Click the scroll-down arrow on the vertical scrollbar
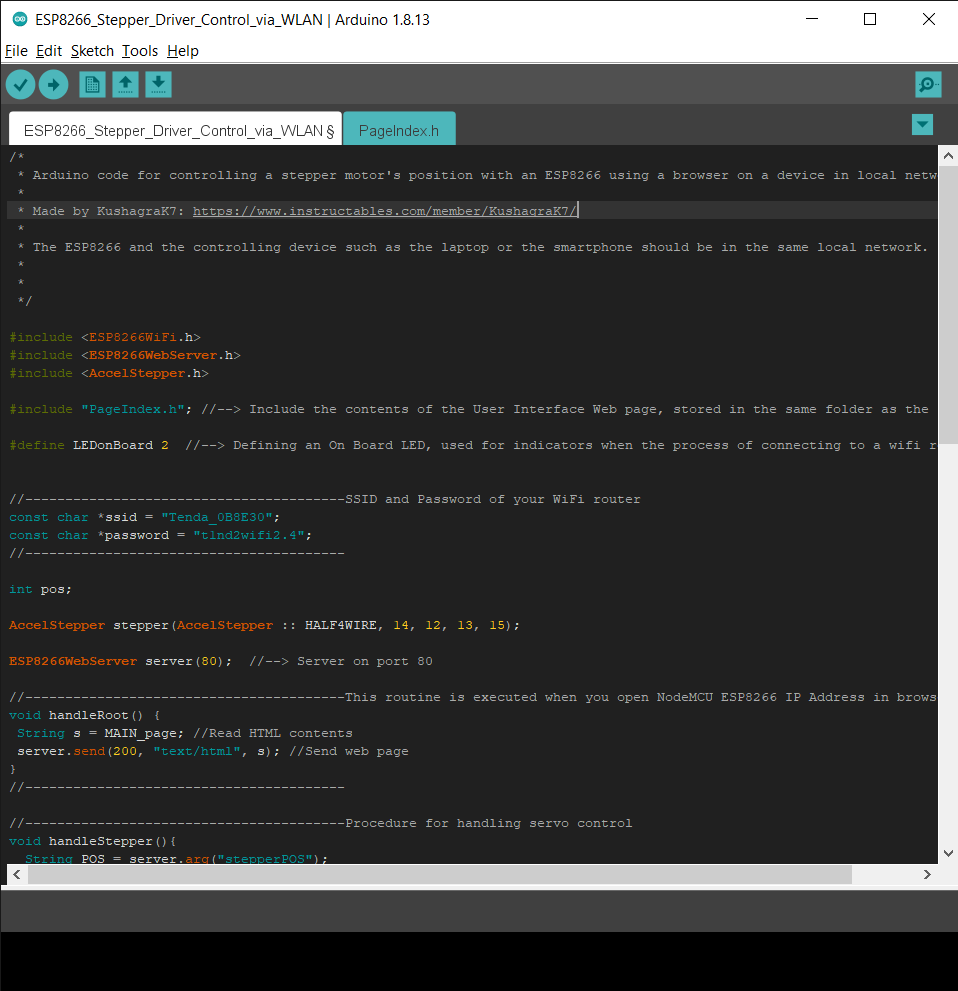 click(x=947, y=852)
